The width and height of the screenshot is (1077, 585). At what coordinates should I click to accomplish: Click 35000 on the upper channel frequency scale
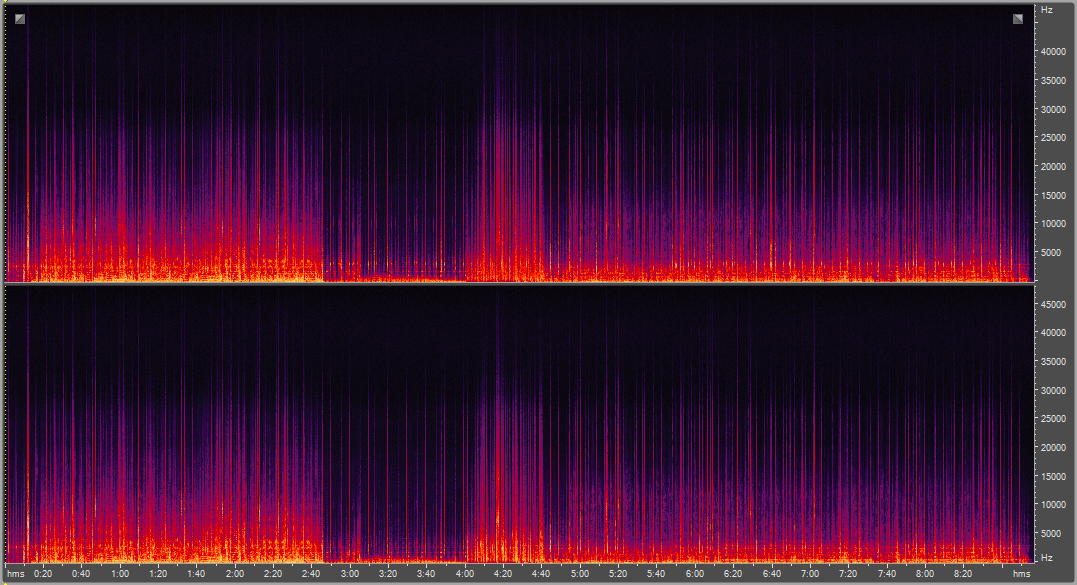[x=1054, y=81]
